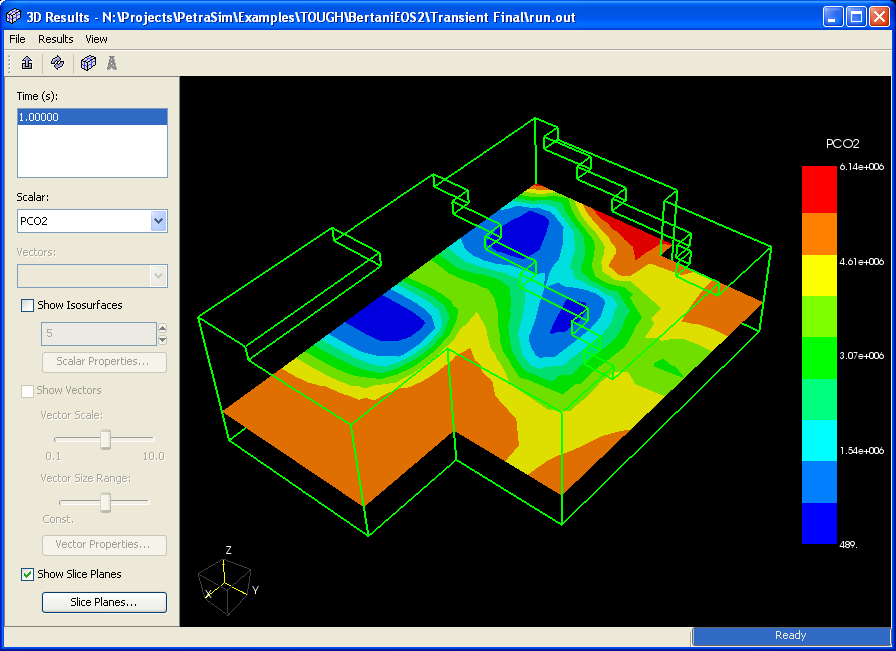Screen dimensions: 896x651
Task: Click the well derrick toolbar icon
Action: [112, 63]
